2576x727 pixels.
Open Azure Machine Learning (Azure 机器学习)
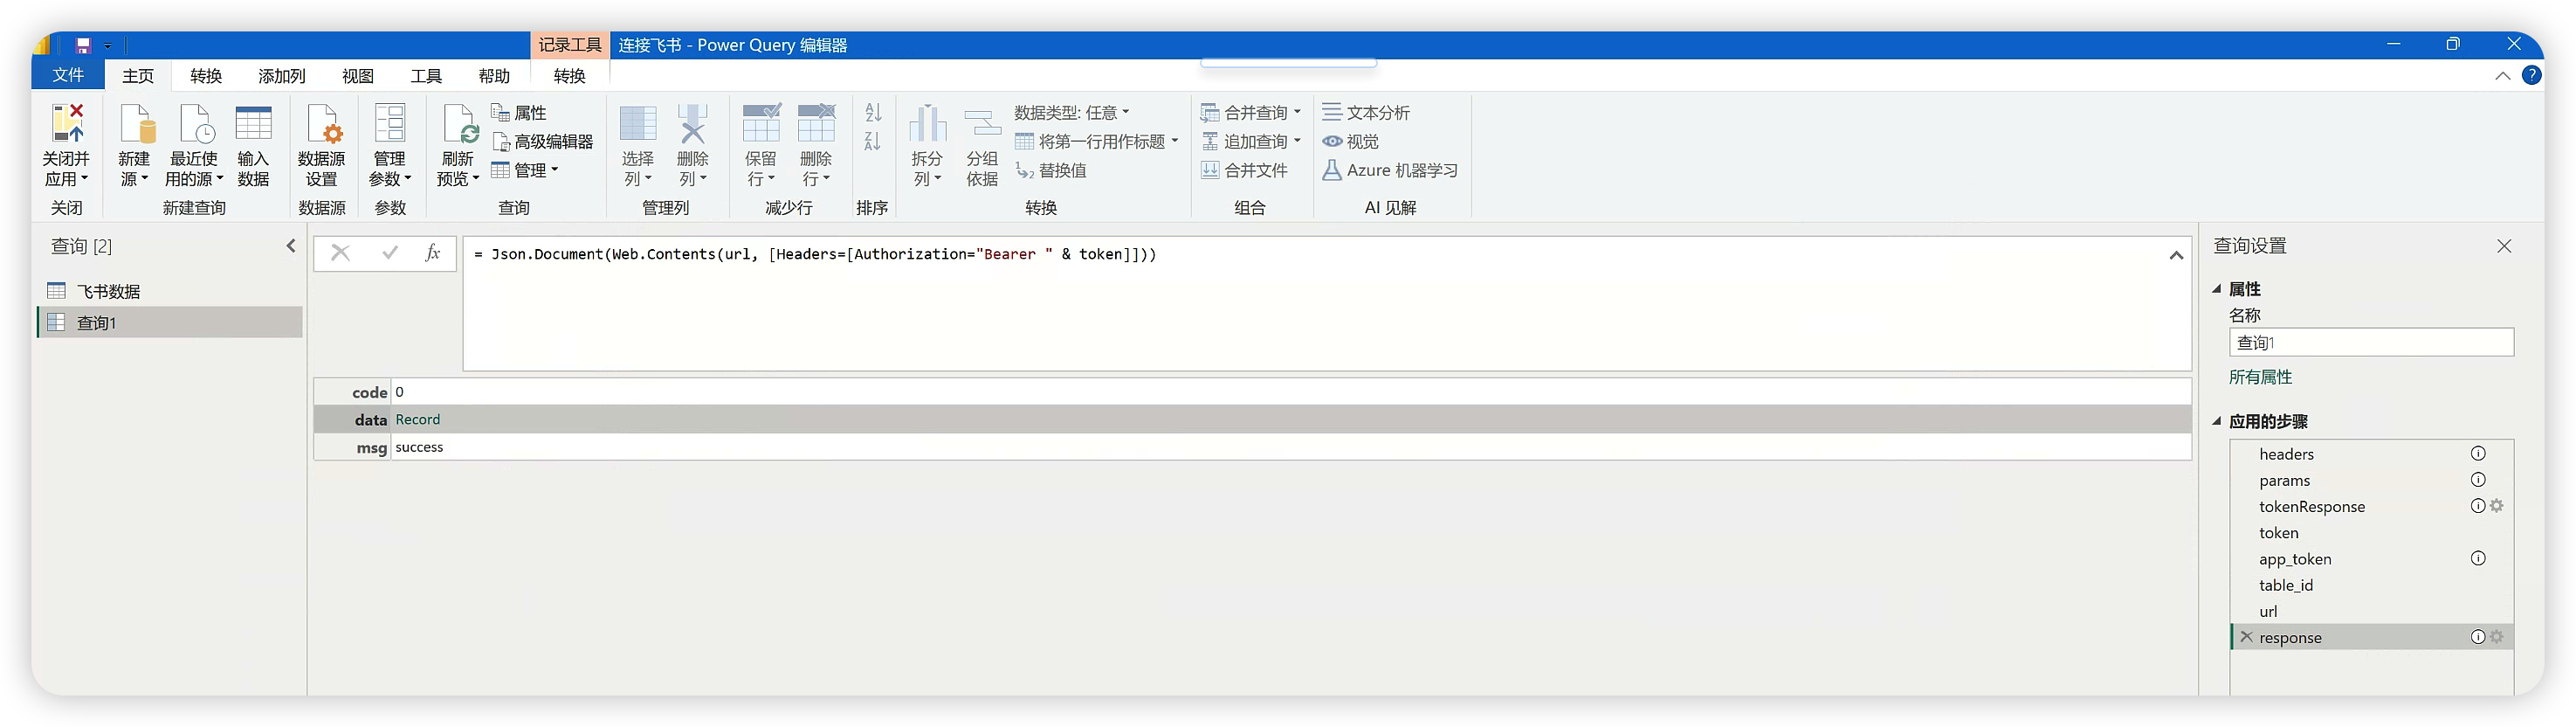[x=1390, y=170]
